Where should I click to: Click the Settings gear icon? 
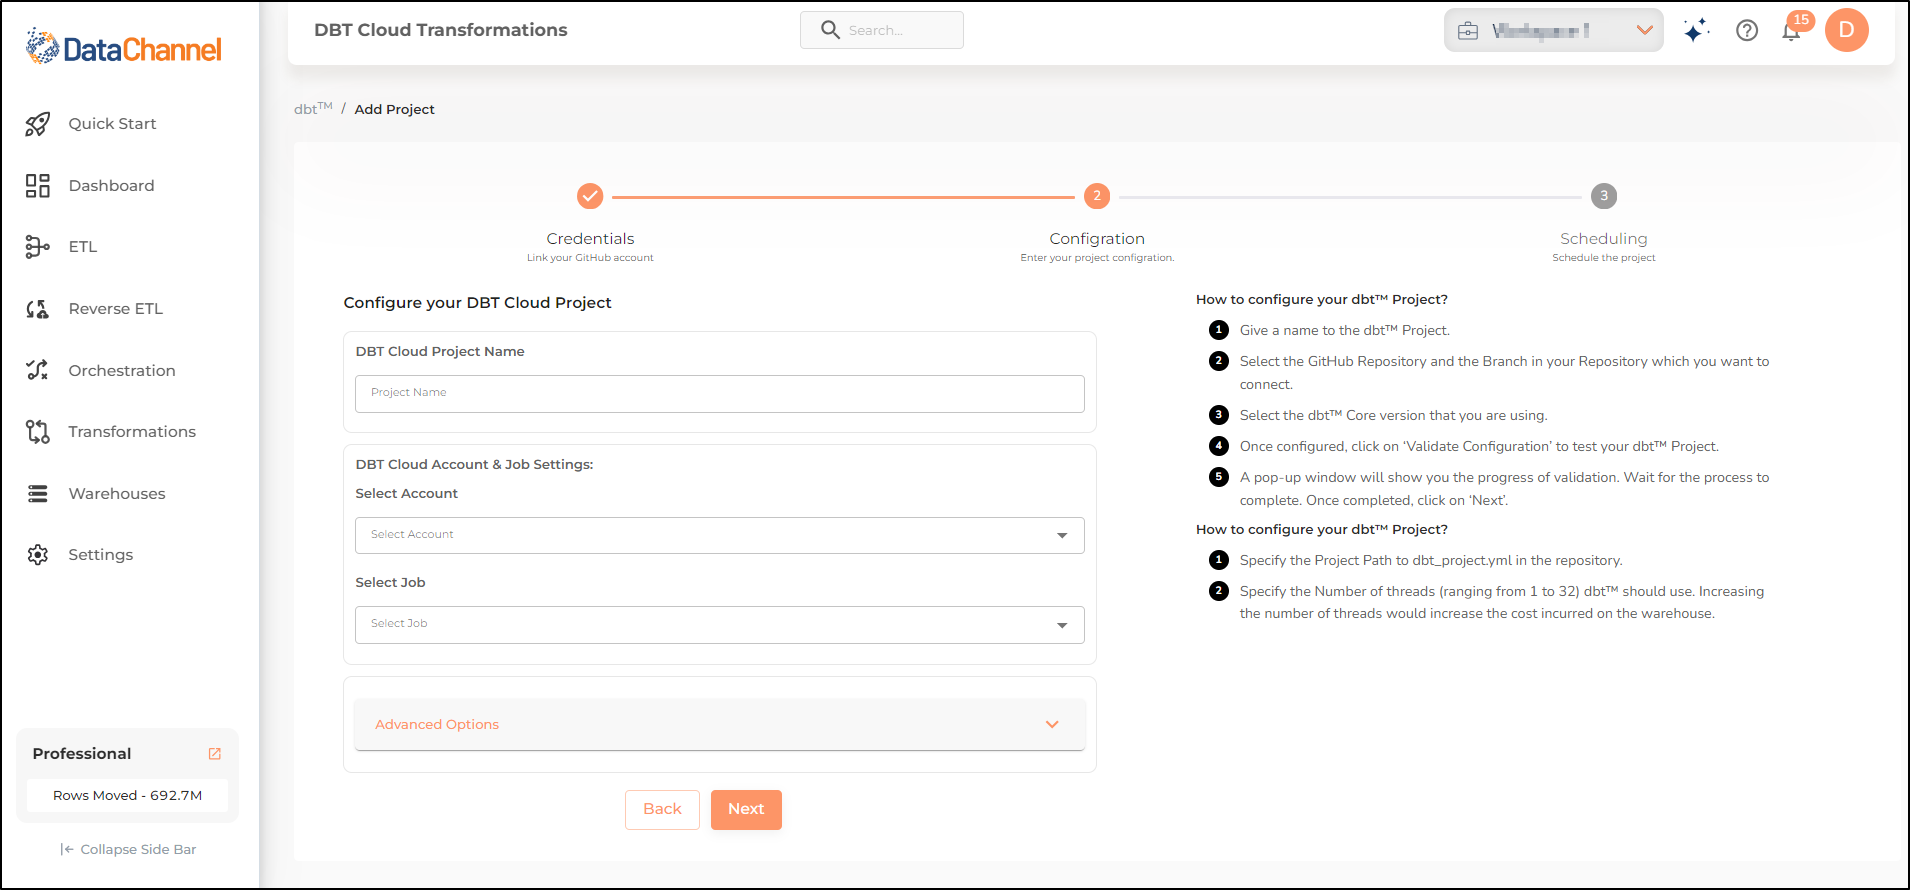pos(38,555)
